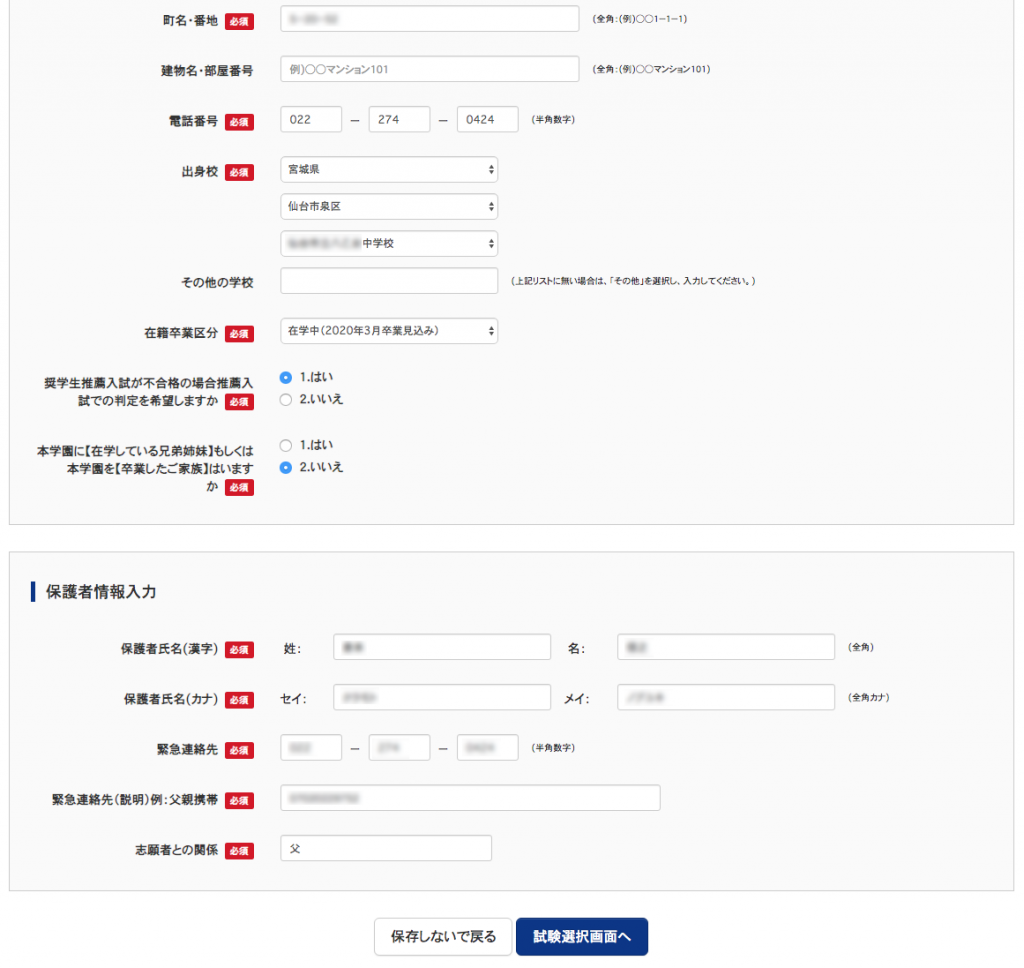The height and width of the screenshot is (968, 1024).
Task: Click the 緊急連絡先(説明) description field
Action: coord(470,798)
